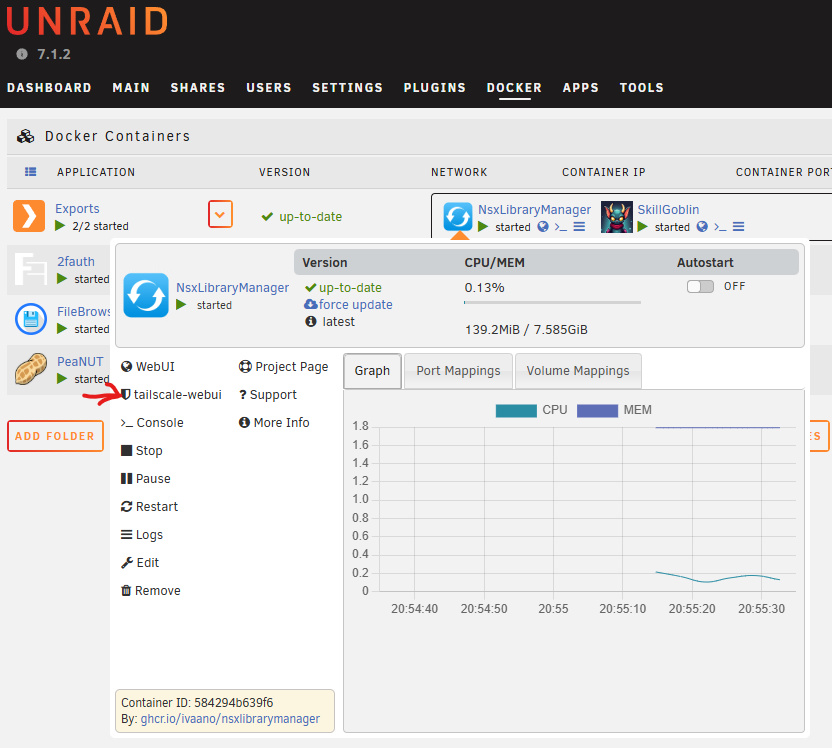Open Tools navigation item

point(642,88)
